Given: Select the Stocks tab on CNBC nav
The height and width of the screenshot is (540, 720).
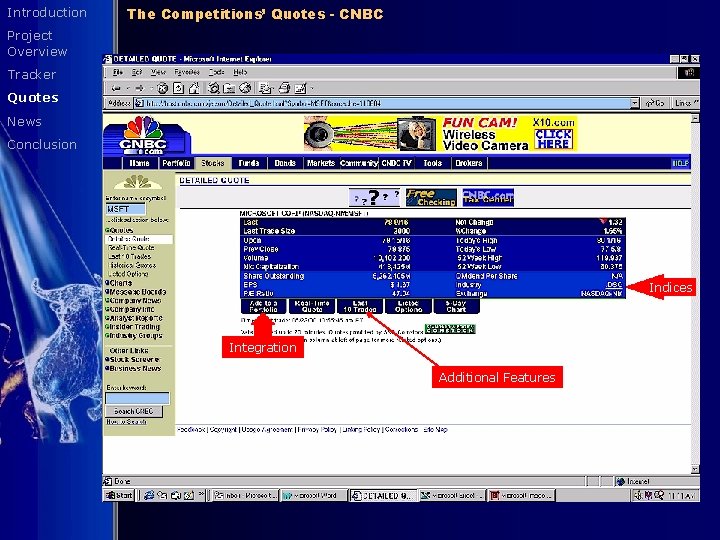Looking at the screenshot, I should [213, 163].
